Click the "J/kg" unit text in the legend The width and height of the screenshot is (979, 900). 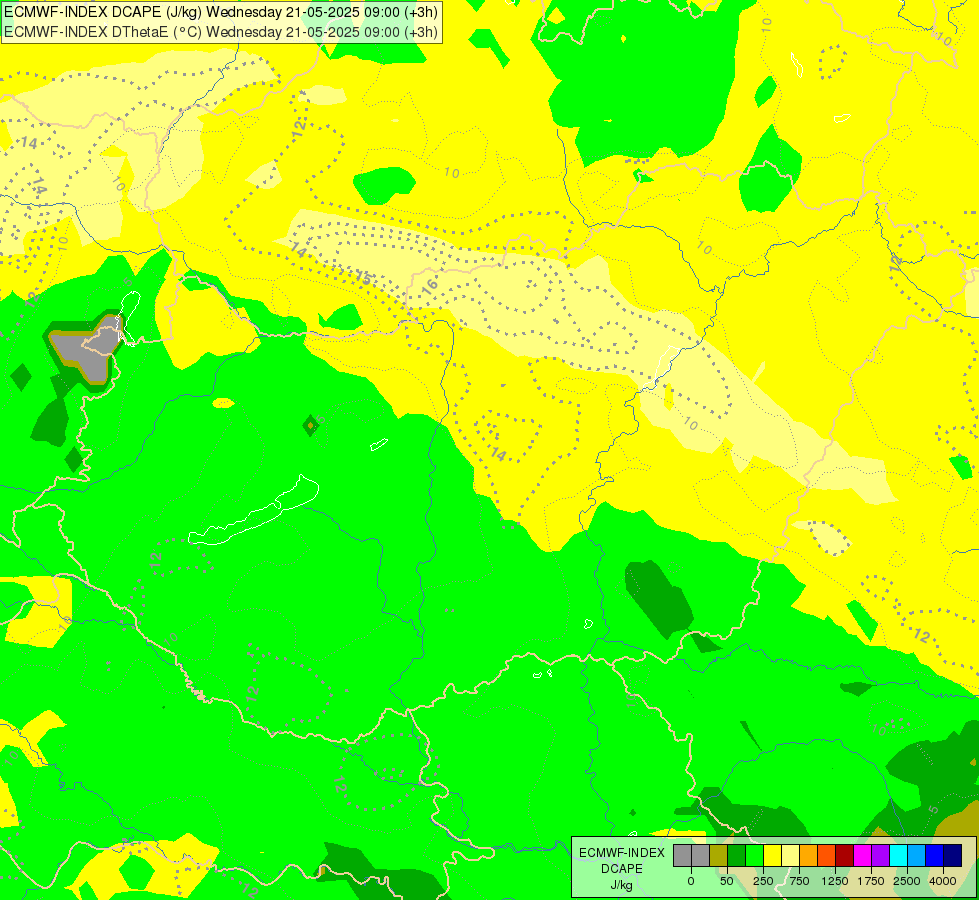(x=622, y=885)
